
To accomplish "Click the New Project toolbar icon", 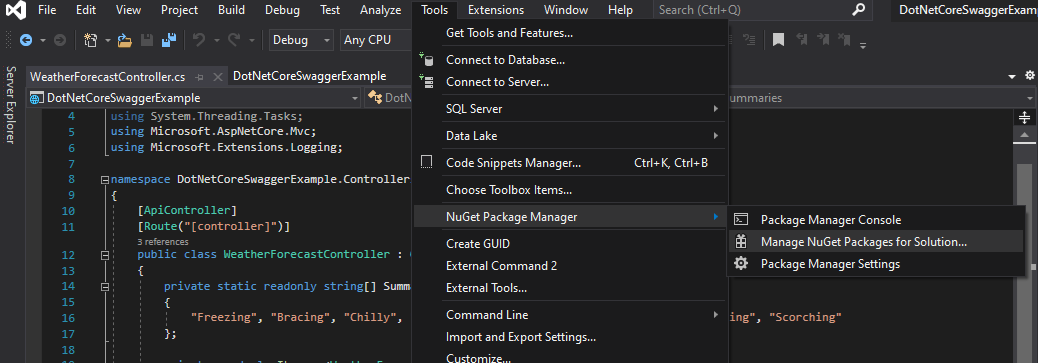I will tap(91, 40).
